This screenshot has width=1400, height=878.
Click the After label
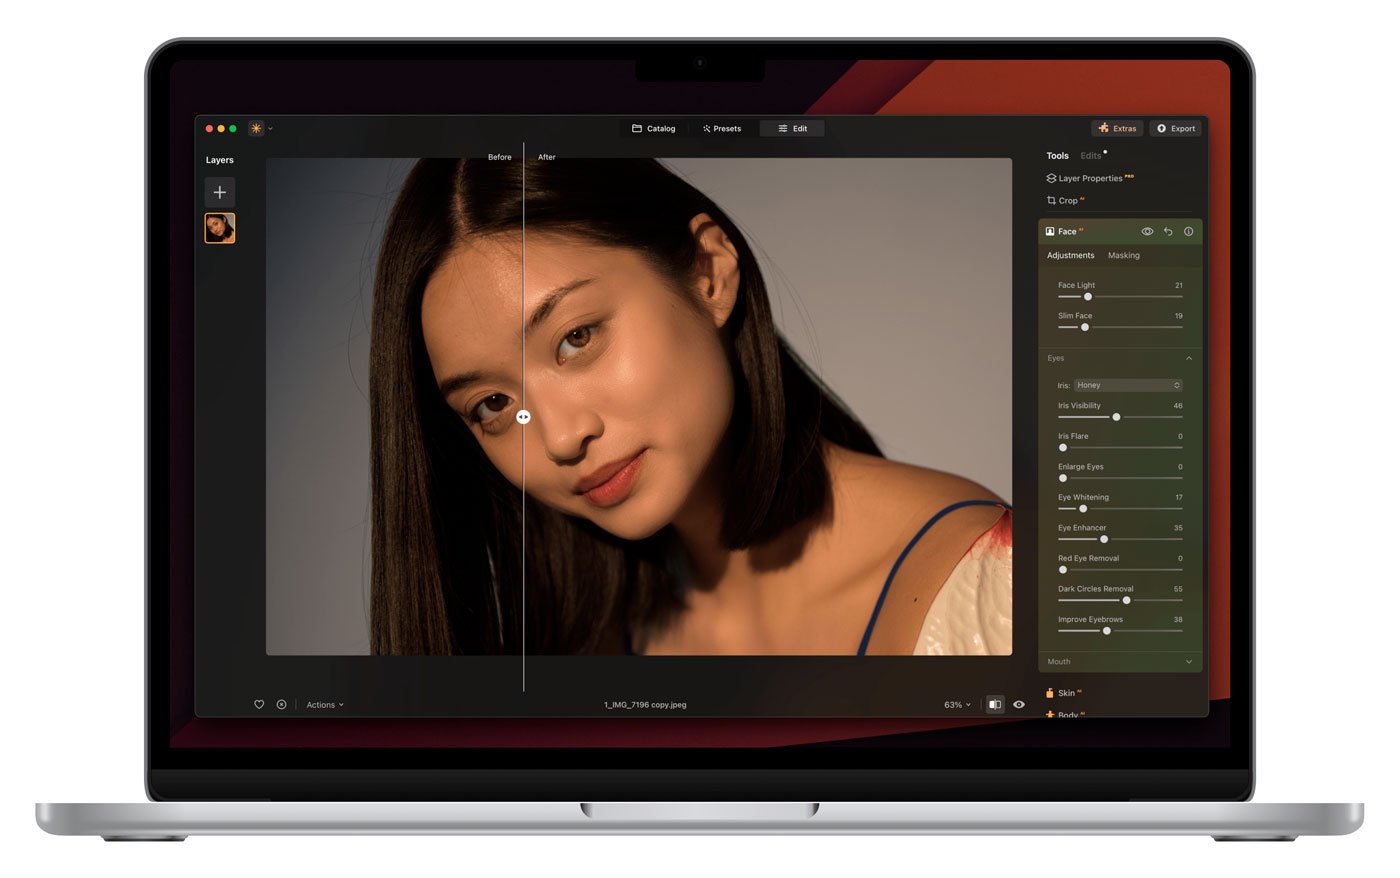pos(546,157)
